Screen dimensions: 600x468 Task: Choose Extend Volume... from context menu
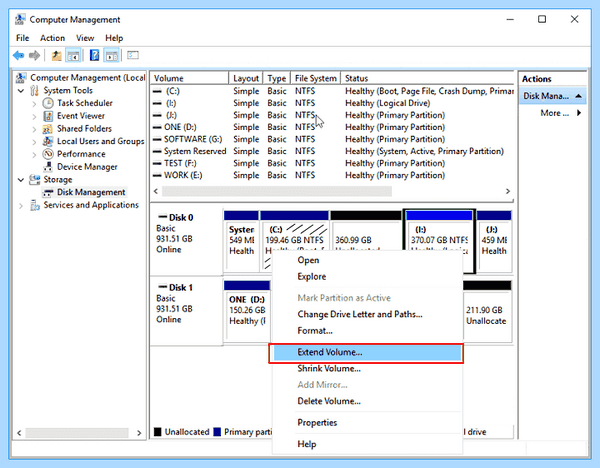(366, 352)
